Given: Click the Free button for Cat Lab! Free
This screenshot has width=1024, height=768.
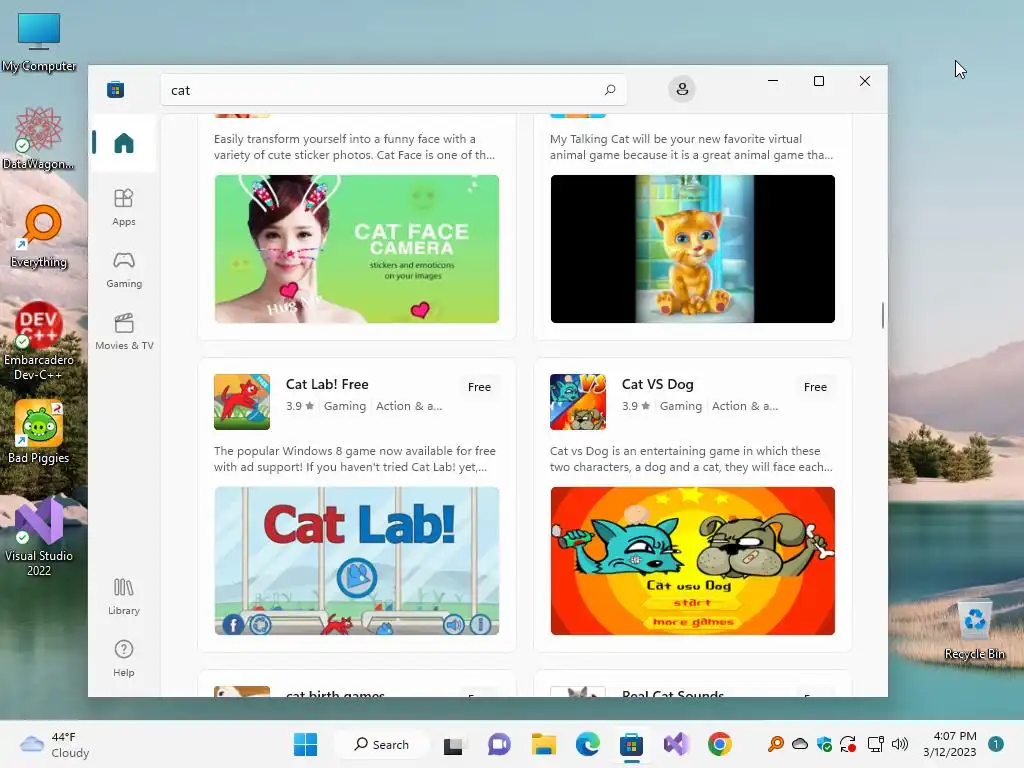Looking at the screenshot, I should coord(479,387).
